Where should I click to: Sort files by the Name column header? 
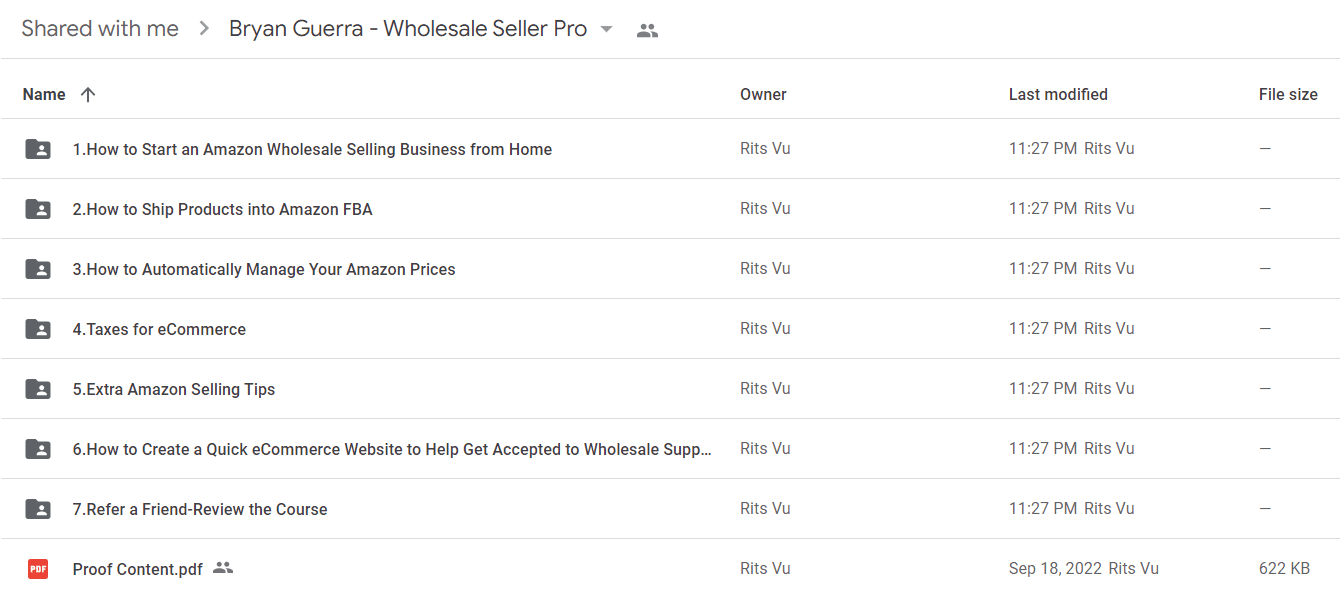tap(44, 95)
